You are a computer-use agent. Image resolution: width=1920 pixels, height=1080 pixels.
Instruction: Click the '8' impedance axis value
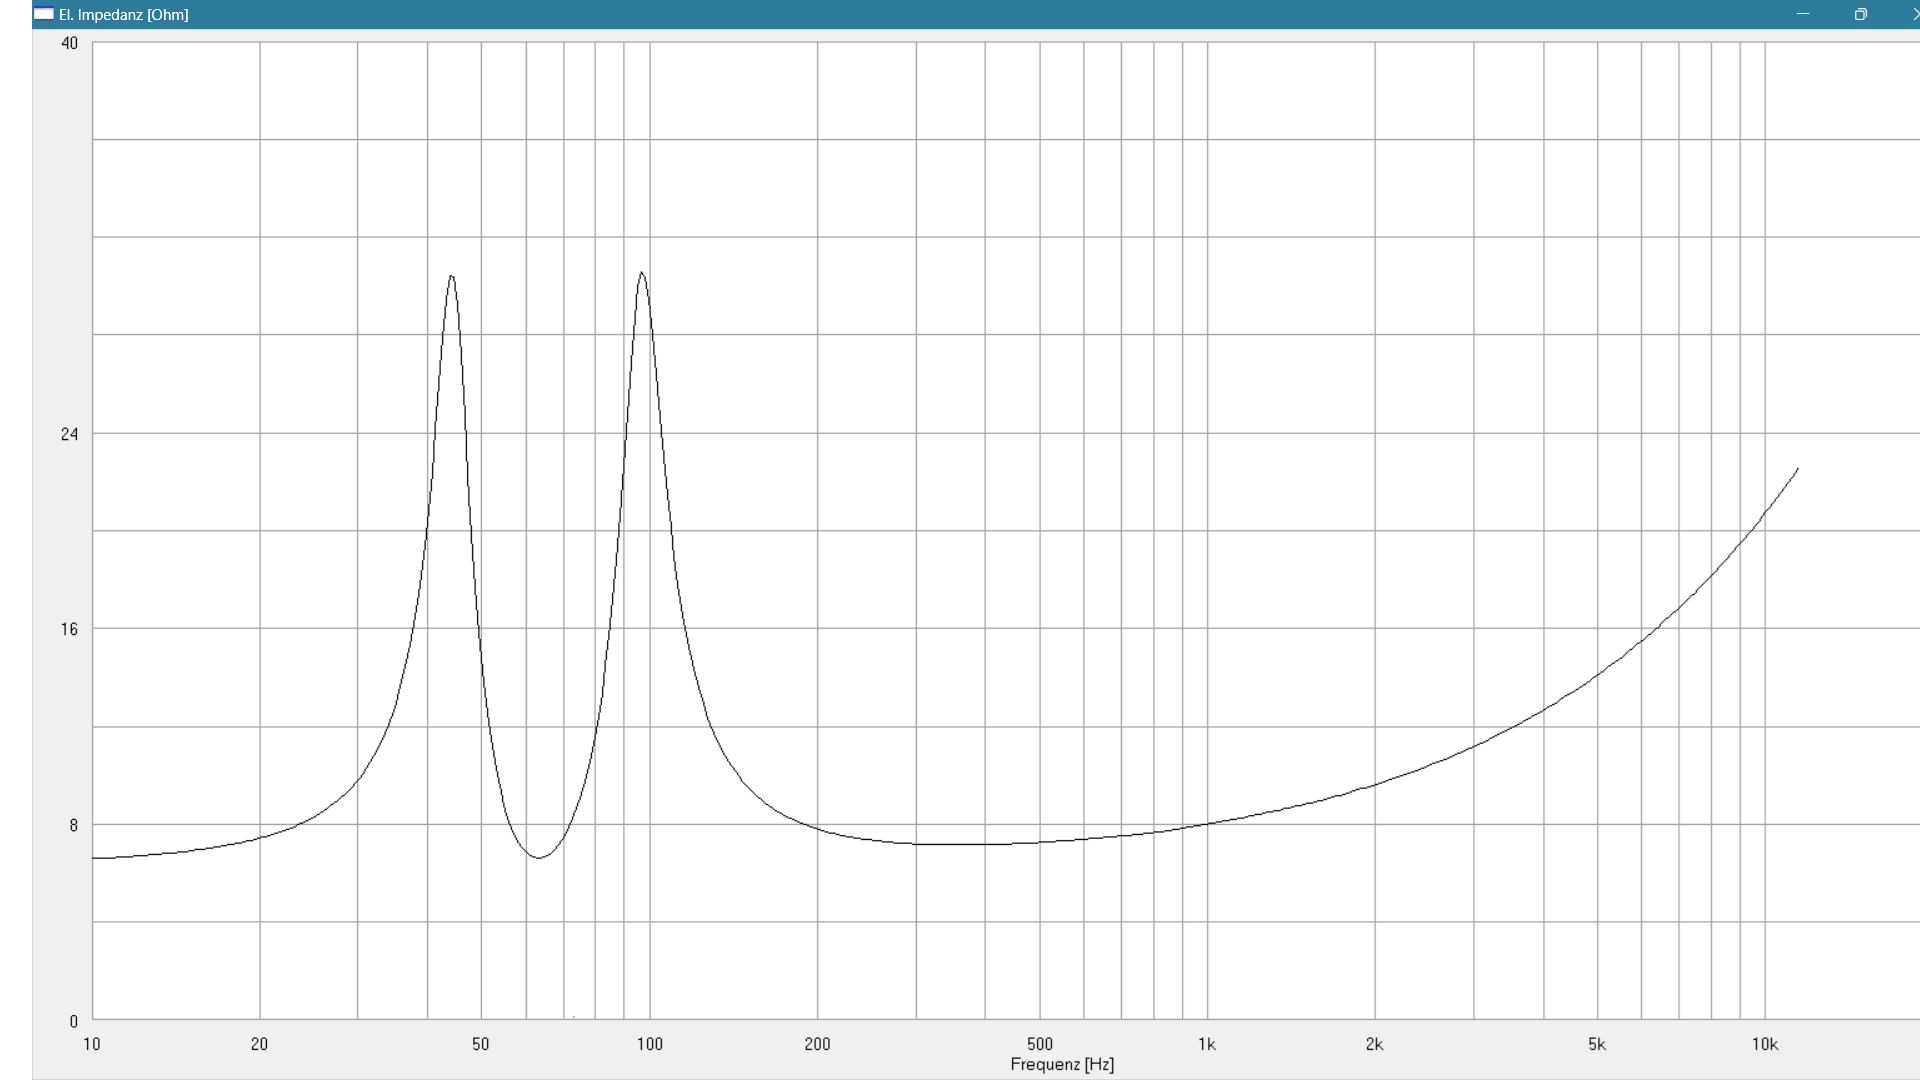[73, 826]
